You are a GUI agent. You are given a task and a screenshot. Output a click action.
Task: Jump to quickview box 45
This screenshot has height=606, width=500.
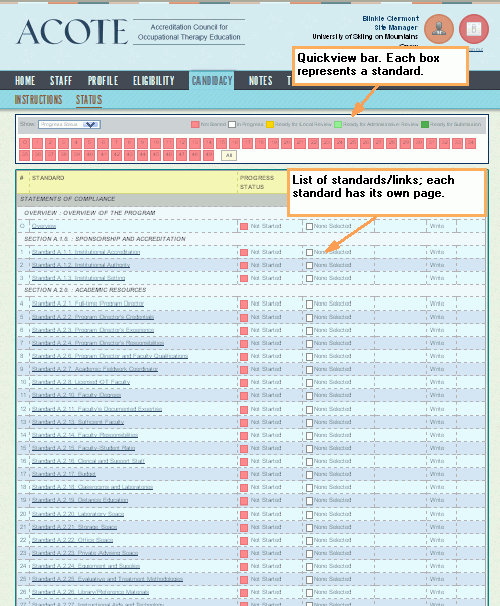tap(155, 155)
